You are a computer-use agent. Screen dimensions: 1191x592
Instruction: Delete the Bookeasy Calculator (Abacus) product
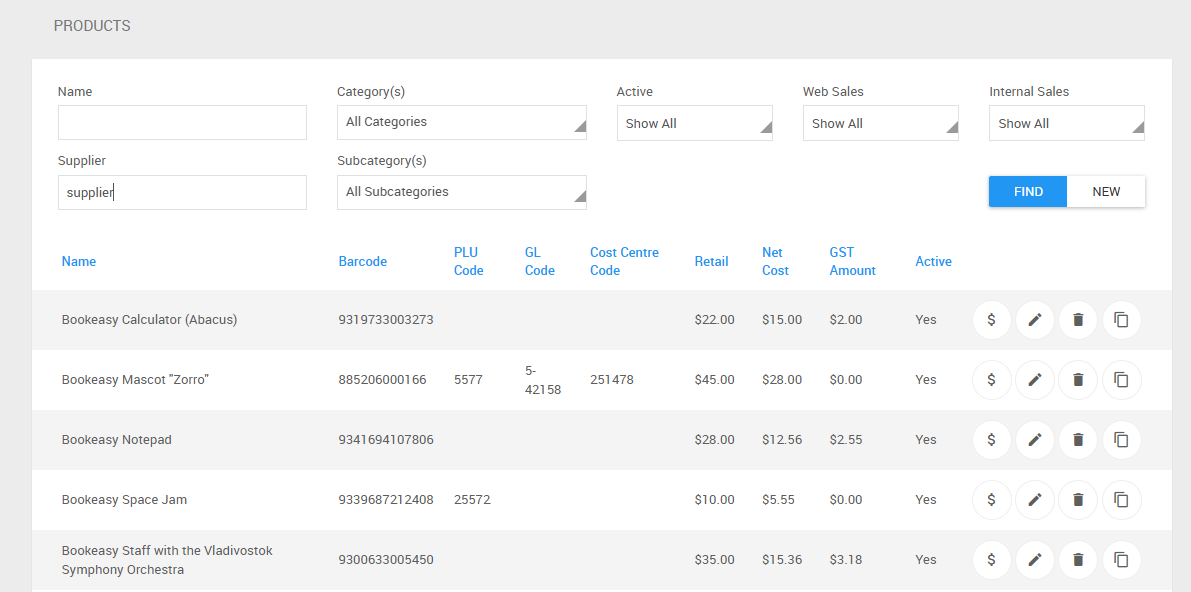pyautogui.click(x=1078, y=320)
